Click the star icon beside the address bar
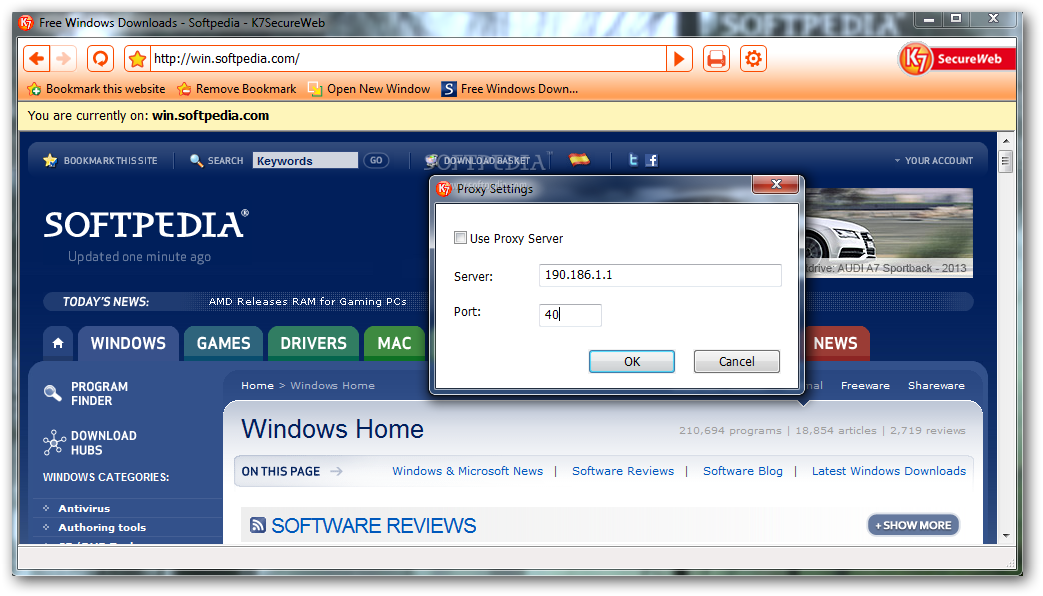 point(138,59)
